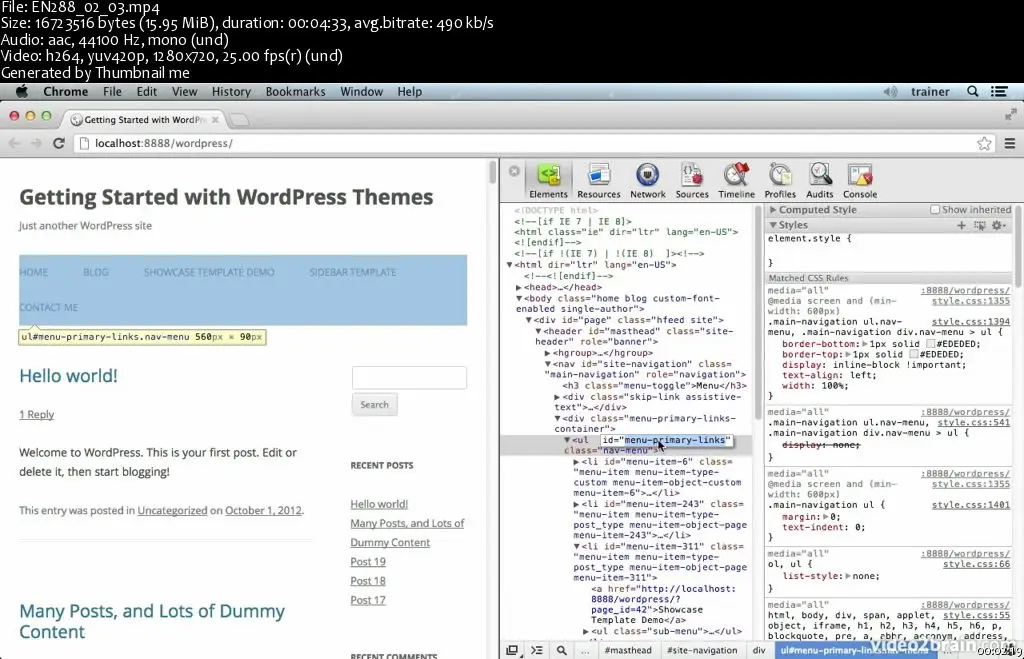Click the magnifier icon in DevTools status bar
Viewport: 1024px width, 659px height.
point(562,651)
